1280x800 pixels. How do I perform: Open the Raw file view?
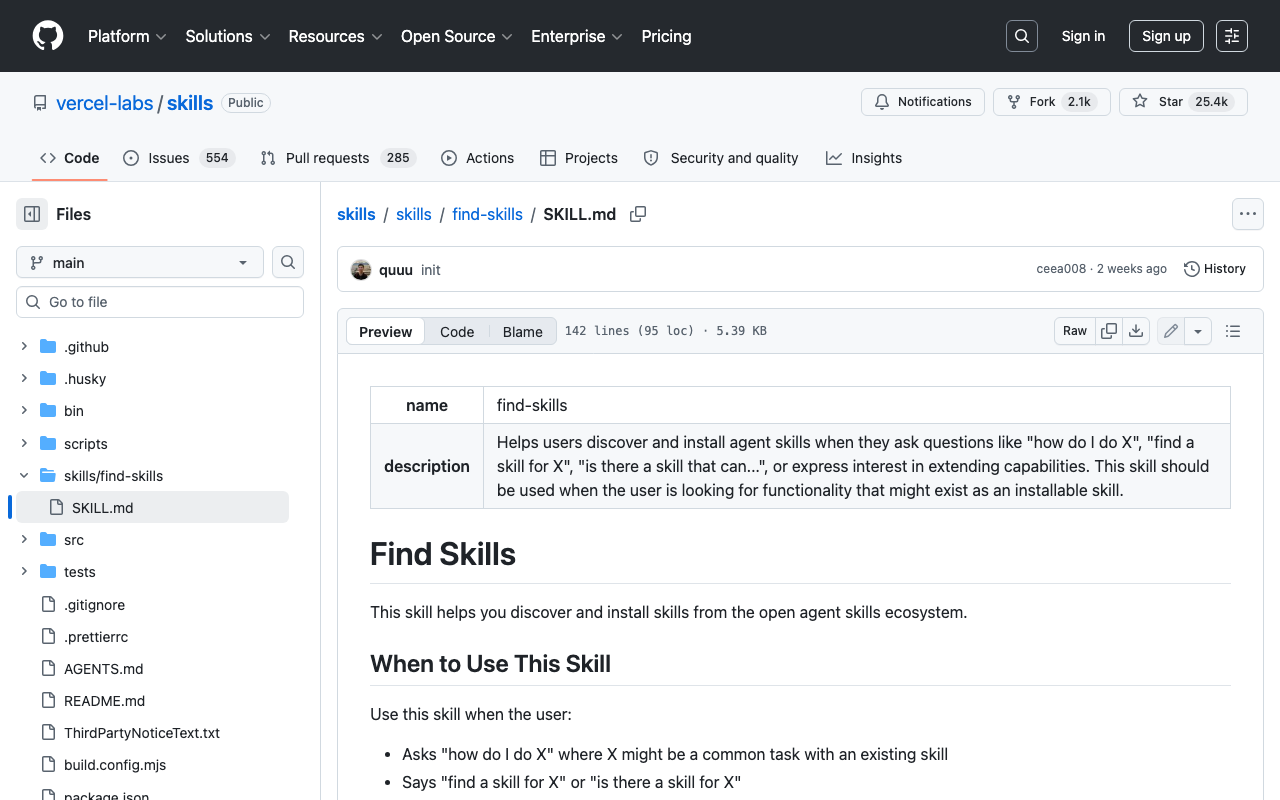1075,331
